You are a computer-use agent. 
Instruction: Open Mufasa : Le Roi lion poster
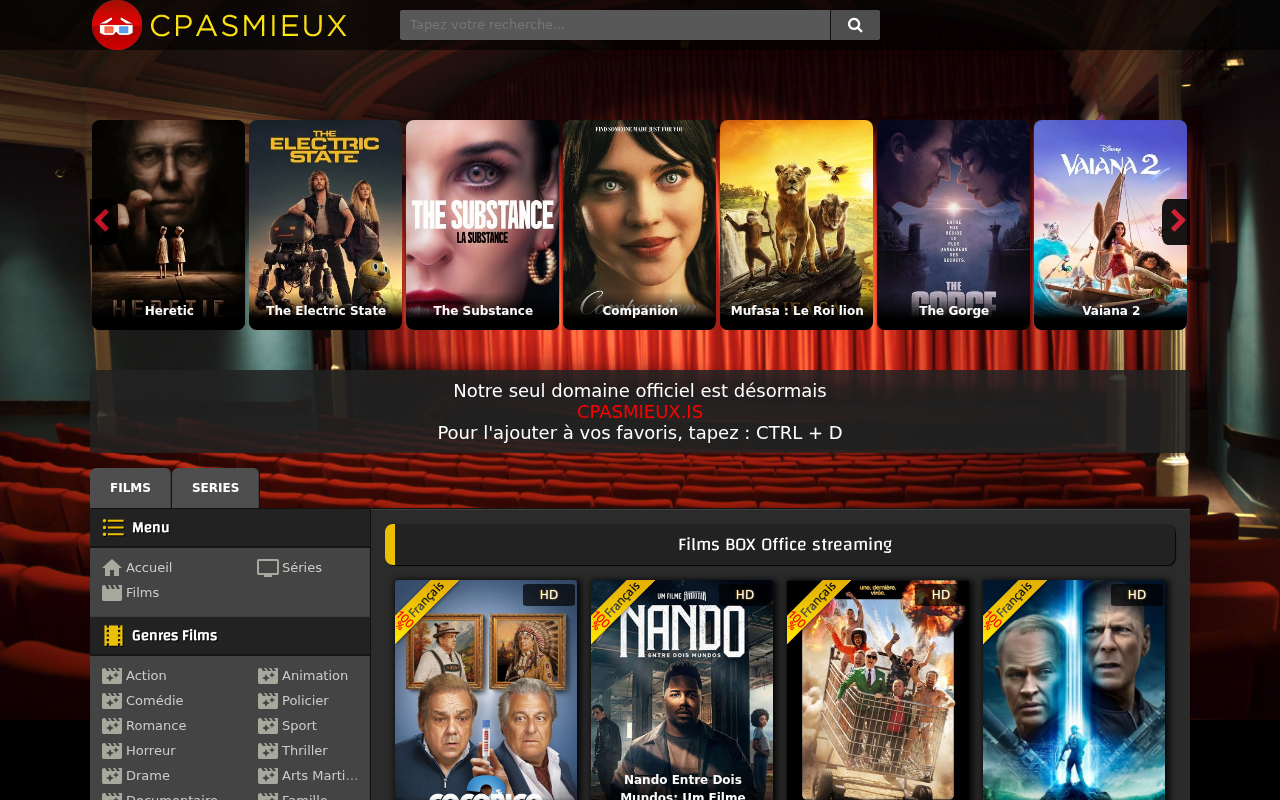796,225
